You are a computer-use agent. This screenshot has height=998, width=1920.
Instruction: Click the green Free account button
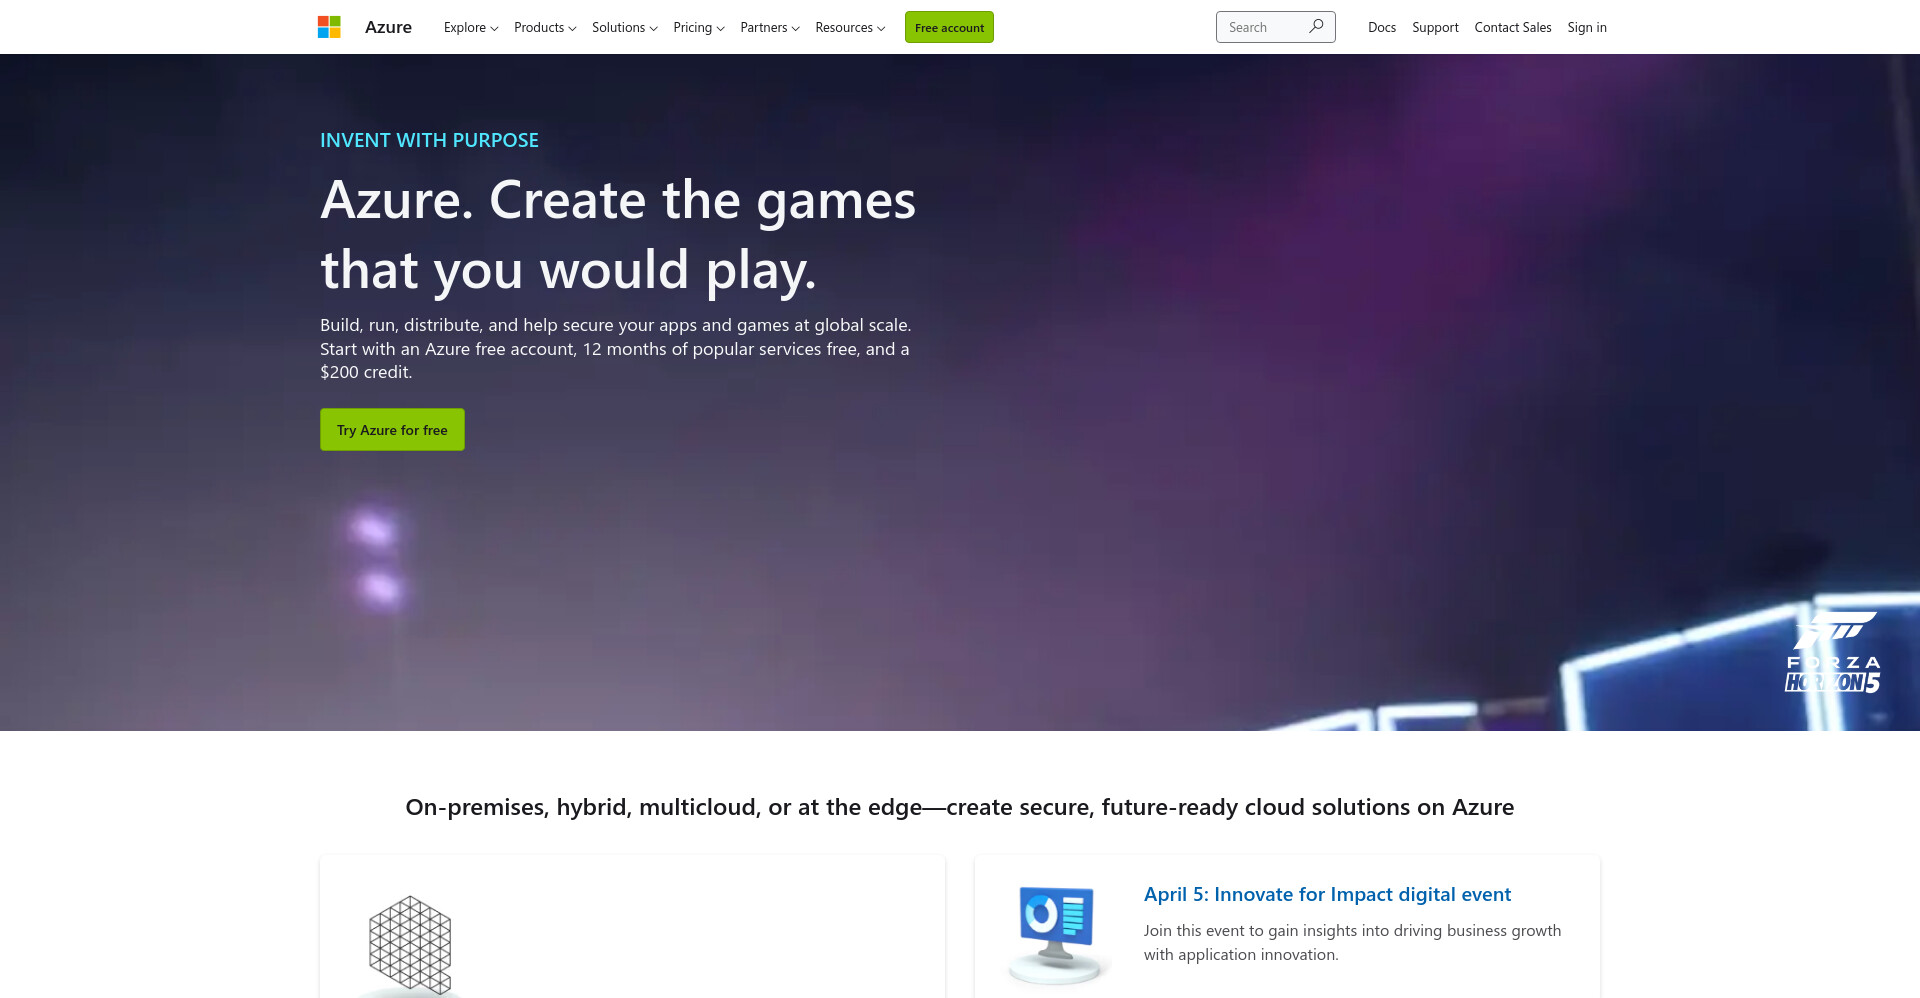949,27
